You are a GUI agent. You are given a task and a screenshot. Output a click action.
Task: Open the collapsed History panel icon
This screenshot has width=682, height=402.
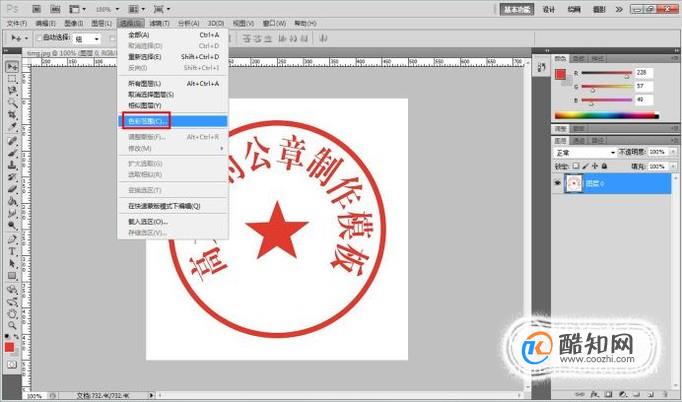tap(542, 67)
